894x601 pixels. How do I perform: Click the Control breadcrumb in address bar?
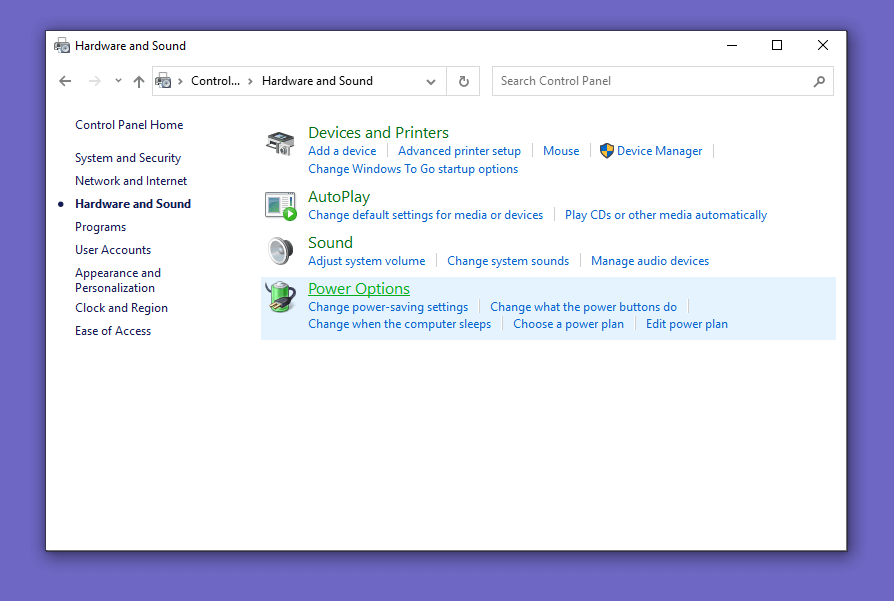[x=216, y=81]
